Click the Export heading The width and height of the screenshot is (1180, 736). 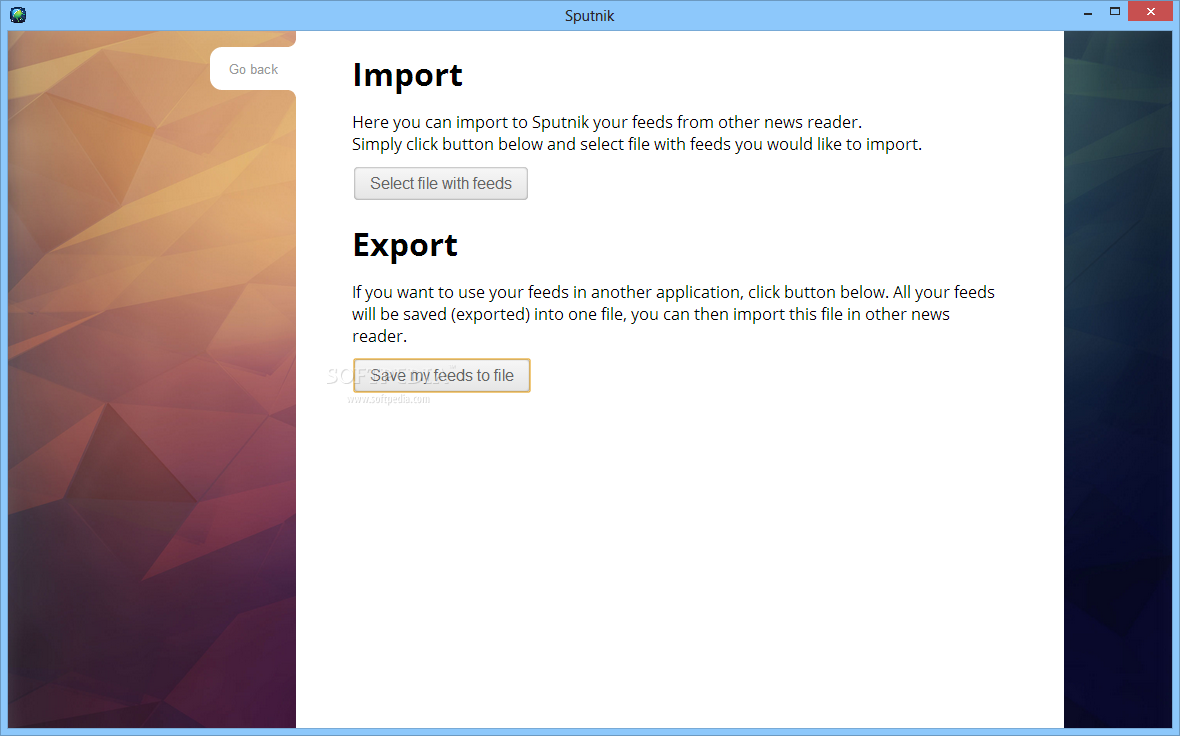pyautogui.click(x=405, y=245)
